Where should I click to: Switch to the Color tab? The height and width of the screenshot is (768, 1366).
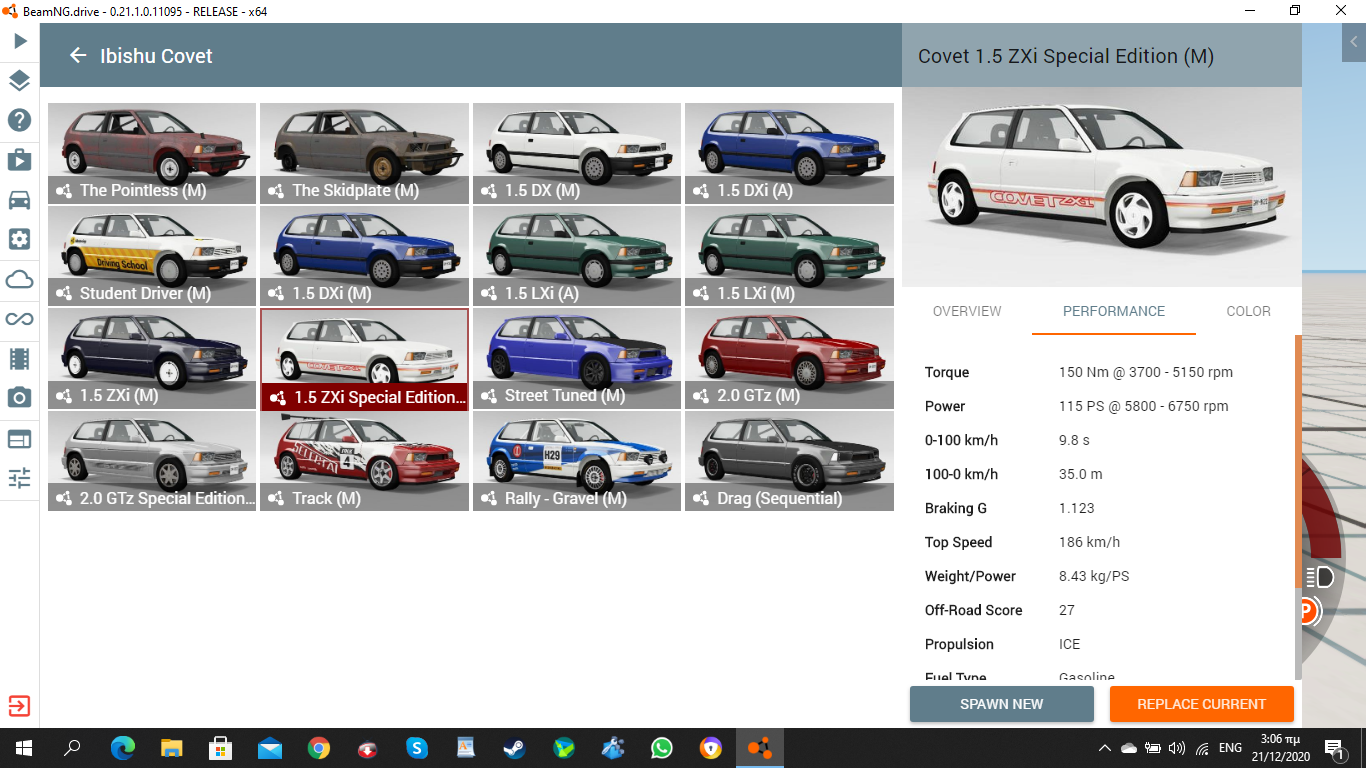click(x=1249, y=311)
